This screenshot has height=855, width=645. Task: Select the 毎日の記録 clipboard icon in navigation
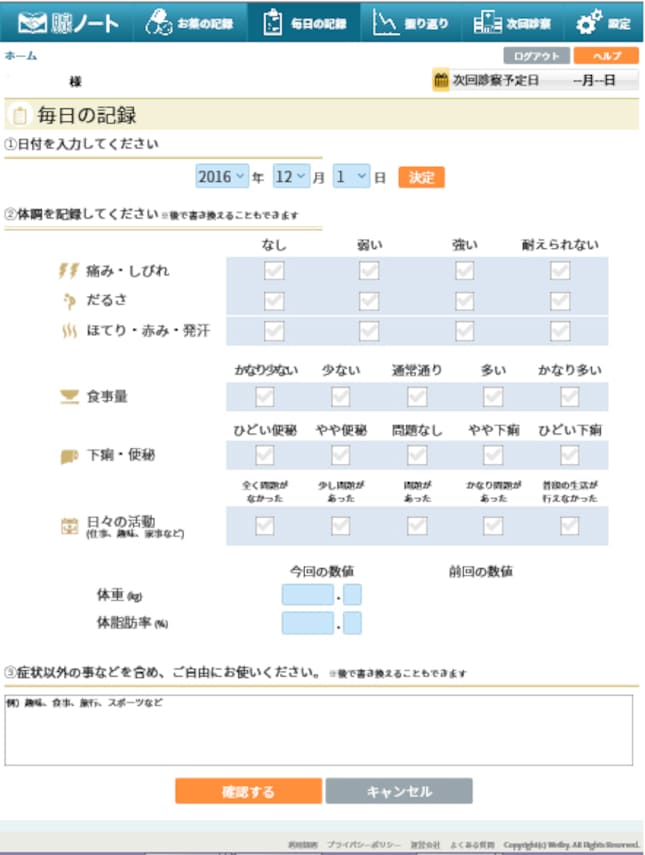point(272,22)
